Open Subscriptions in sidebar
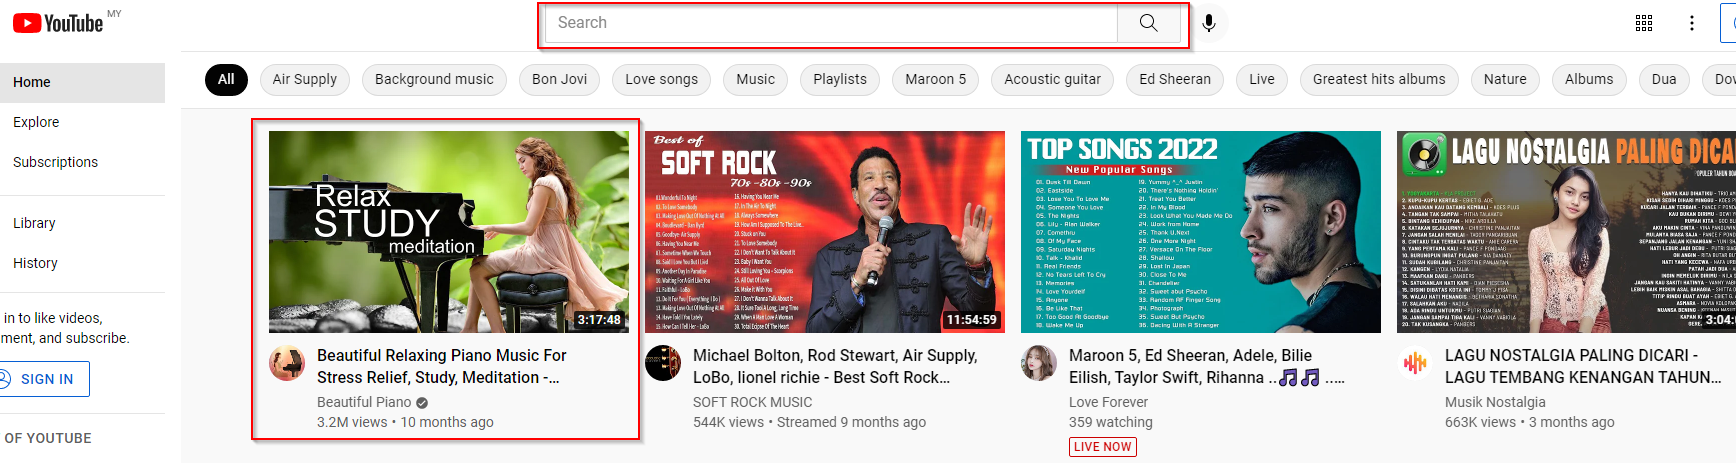 (82, 162)
